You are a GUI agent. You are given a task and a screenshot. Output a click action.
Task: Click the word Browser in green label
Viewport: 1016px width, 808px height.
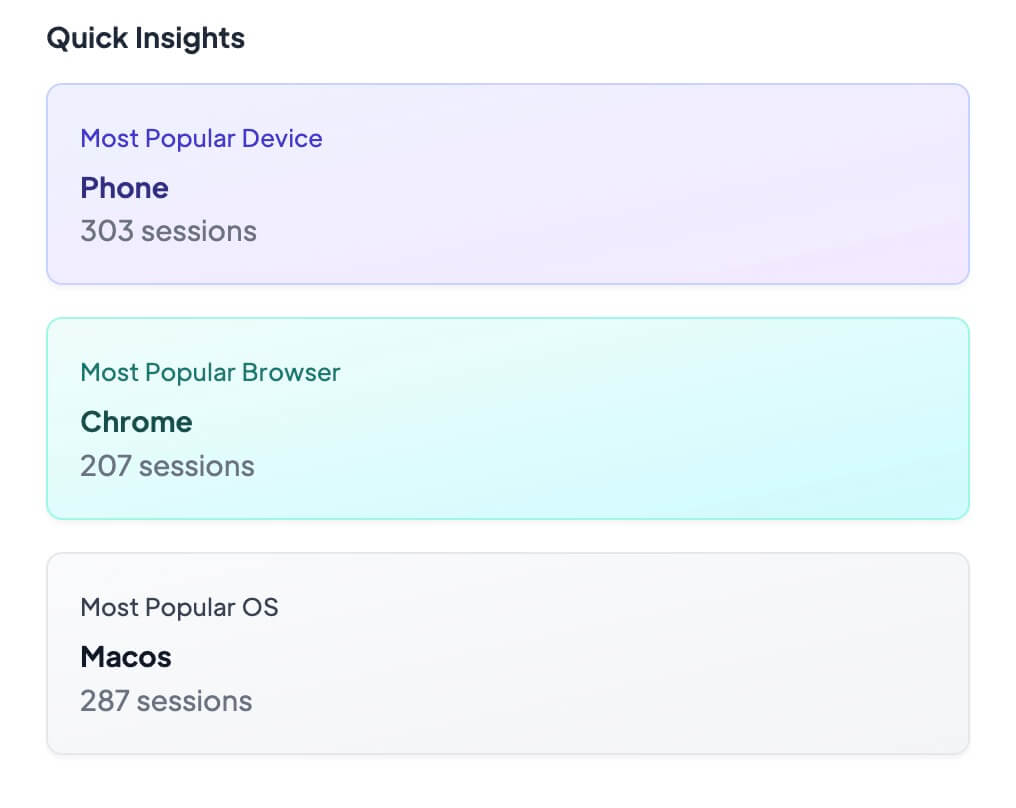[291, 373]
